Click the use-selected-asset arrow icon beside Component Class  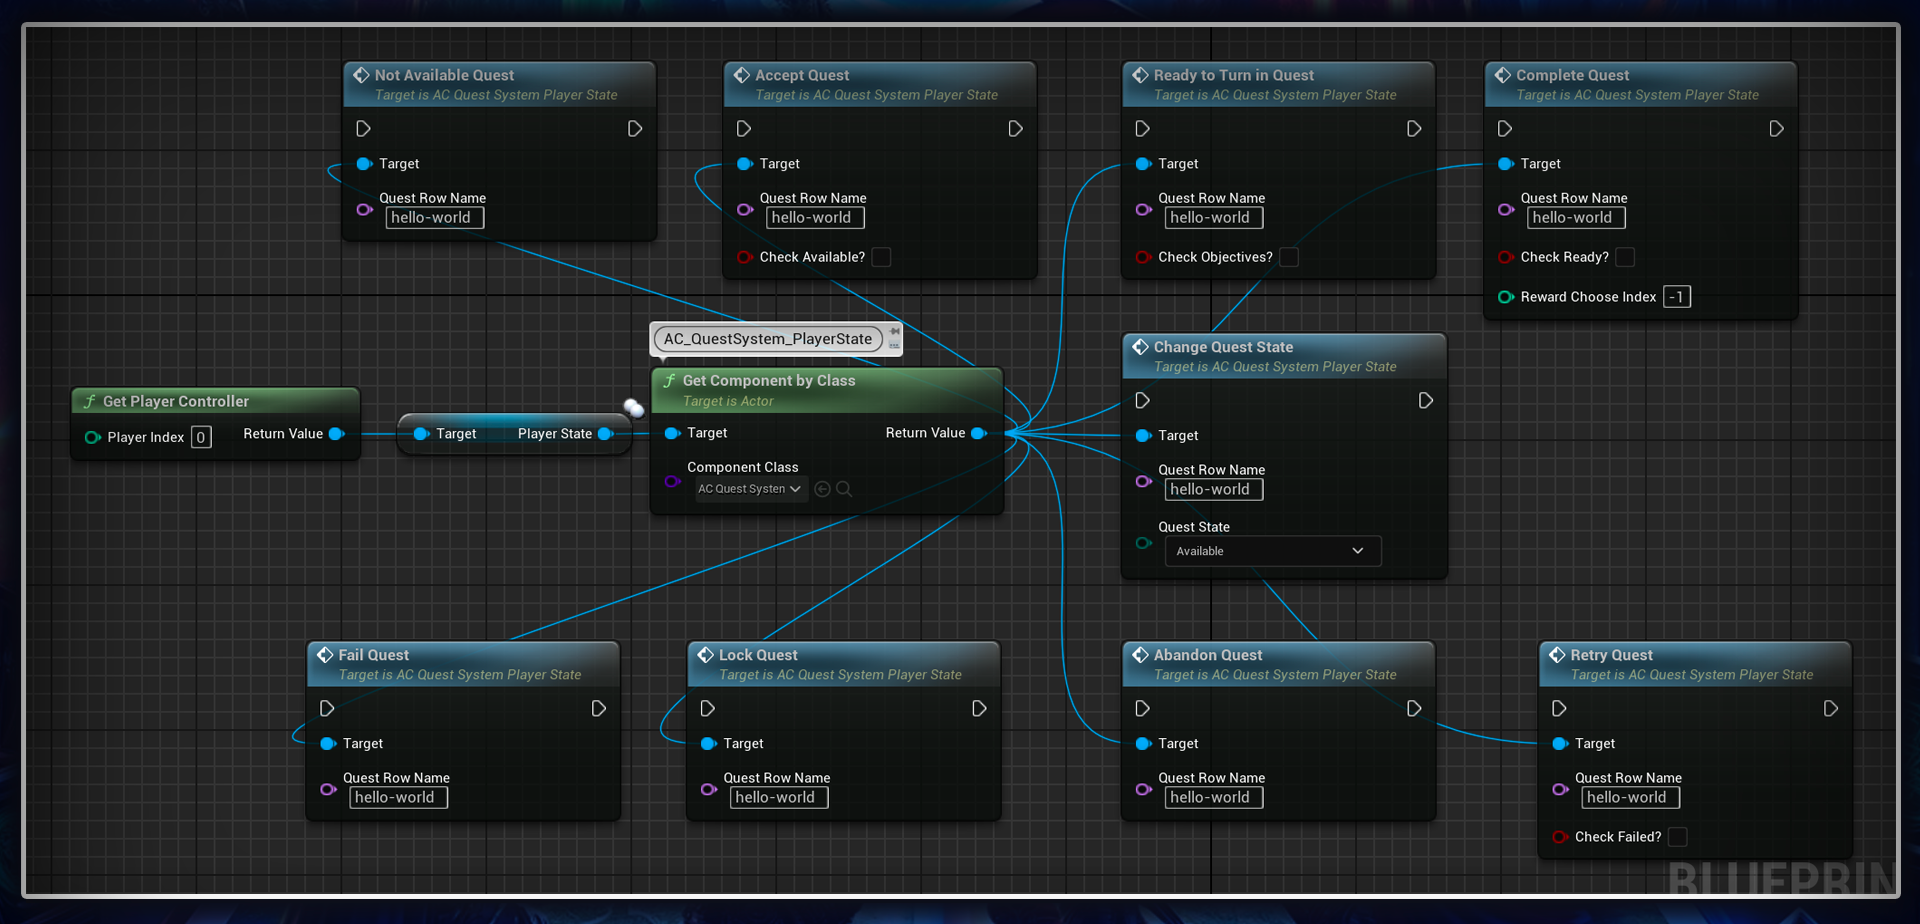click(822, 488)
